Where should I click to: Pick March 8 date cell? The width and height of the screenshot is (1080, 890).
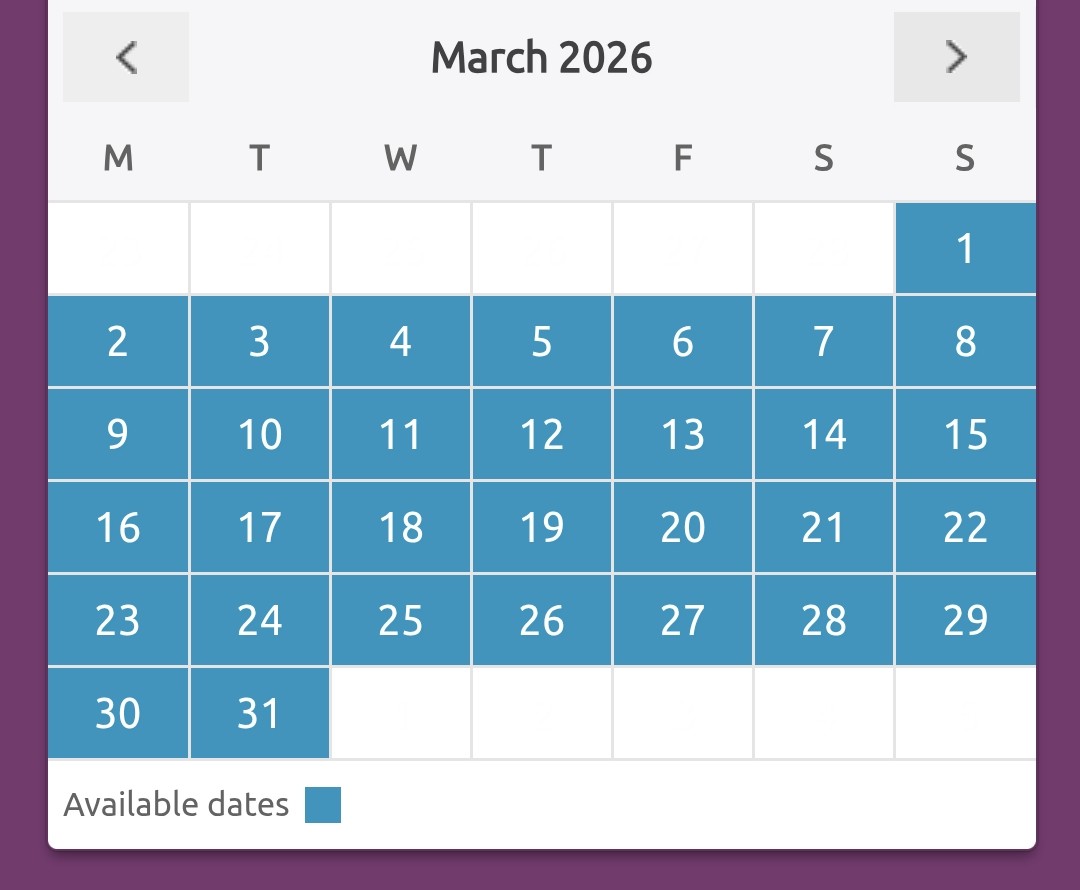(x=965, y=342)
